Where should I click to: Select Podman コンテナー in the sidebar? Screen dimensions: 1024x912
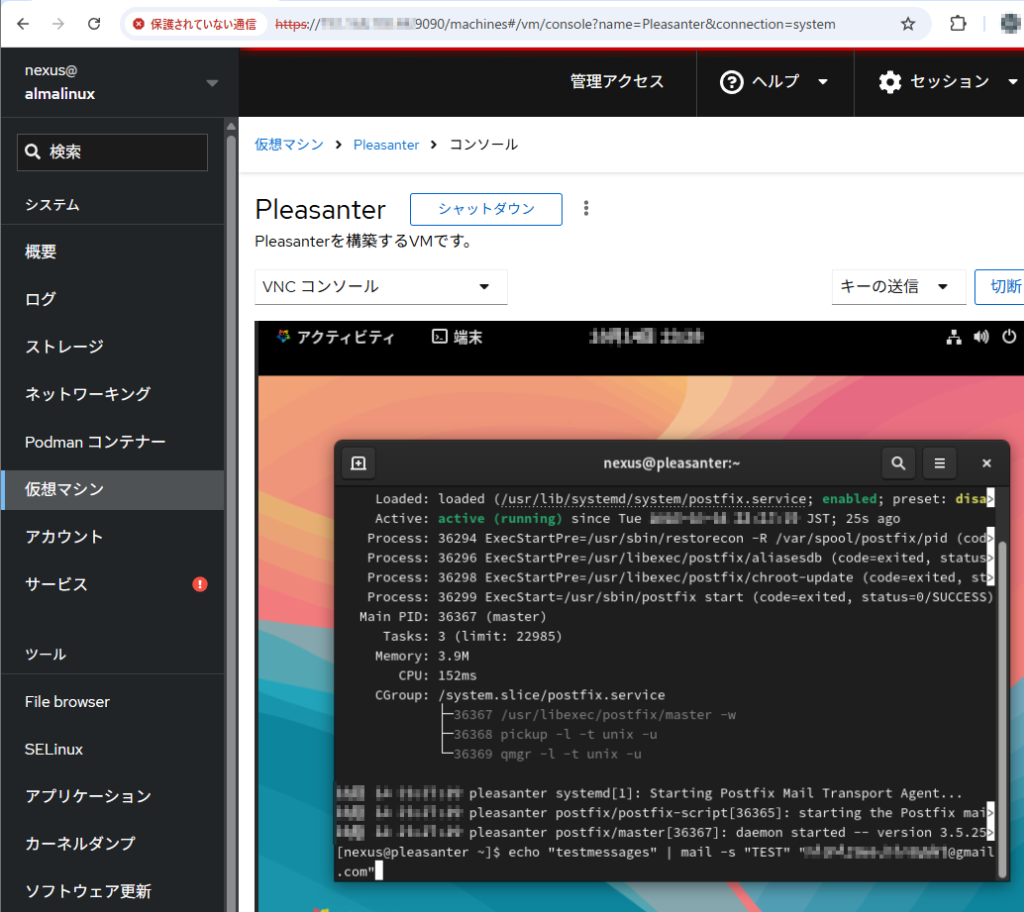tap(95, 441)
